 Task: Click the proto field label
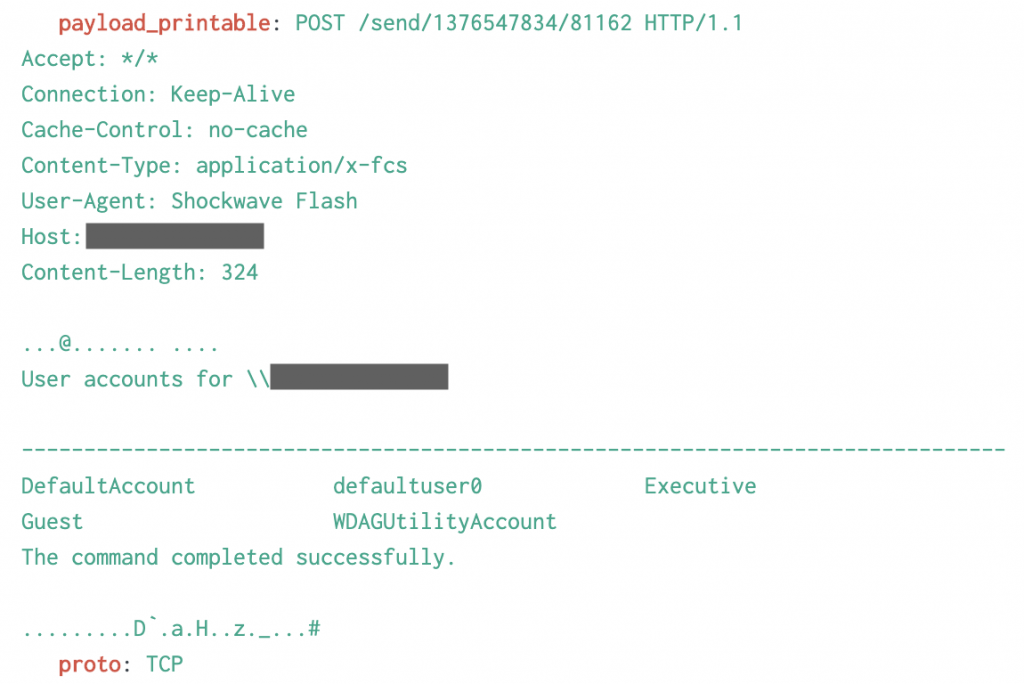point(89,664)
